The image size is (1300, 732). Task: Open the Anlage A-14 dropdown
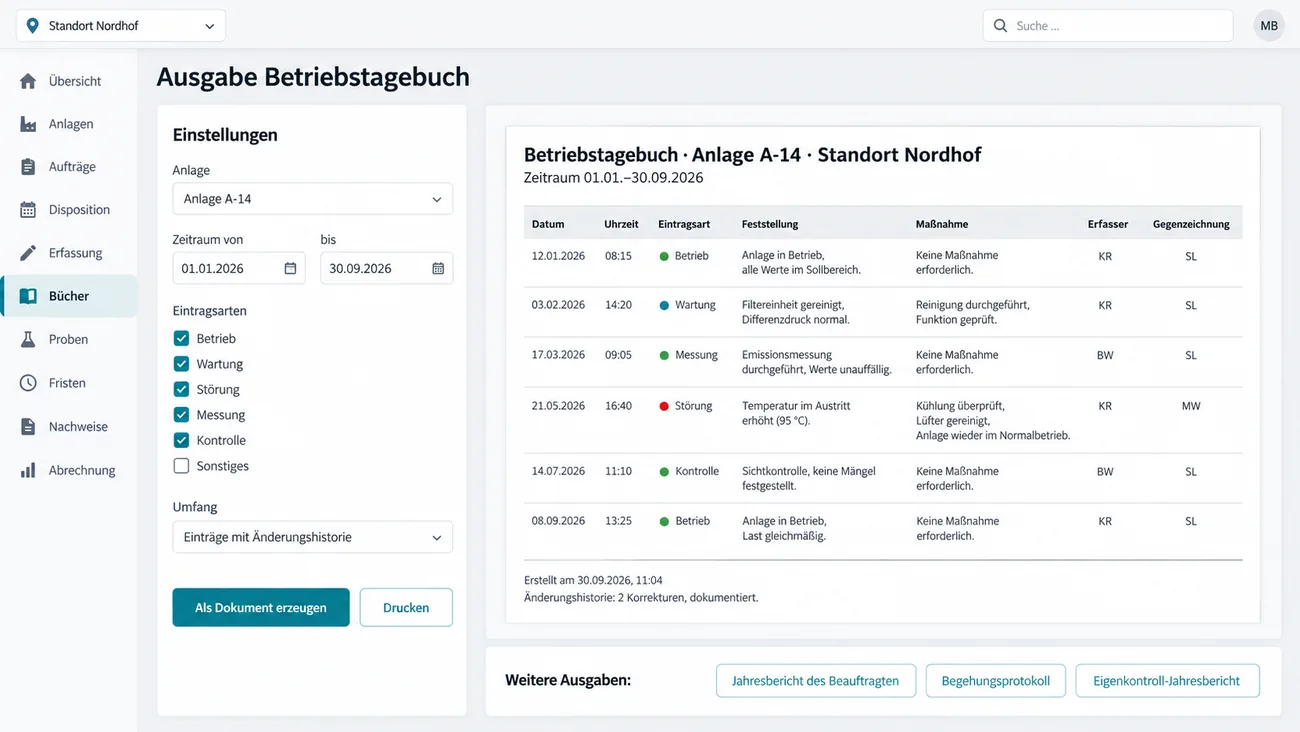pyautogui.click(x=312, y=199)
